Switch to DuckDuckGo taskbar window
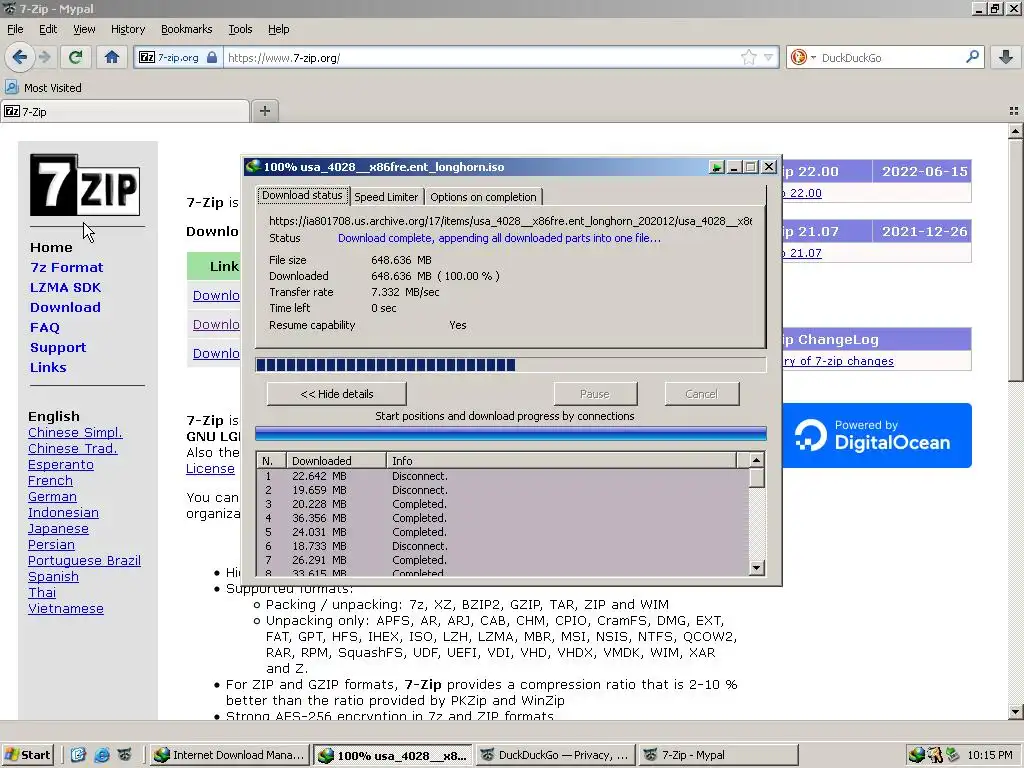This screenshot has height=768, width=1024. (x=555, y=755)
